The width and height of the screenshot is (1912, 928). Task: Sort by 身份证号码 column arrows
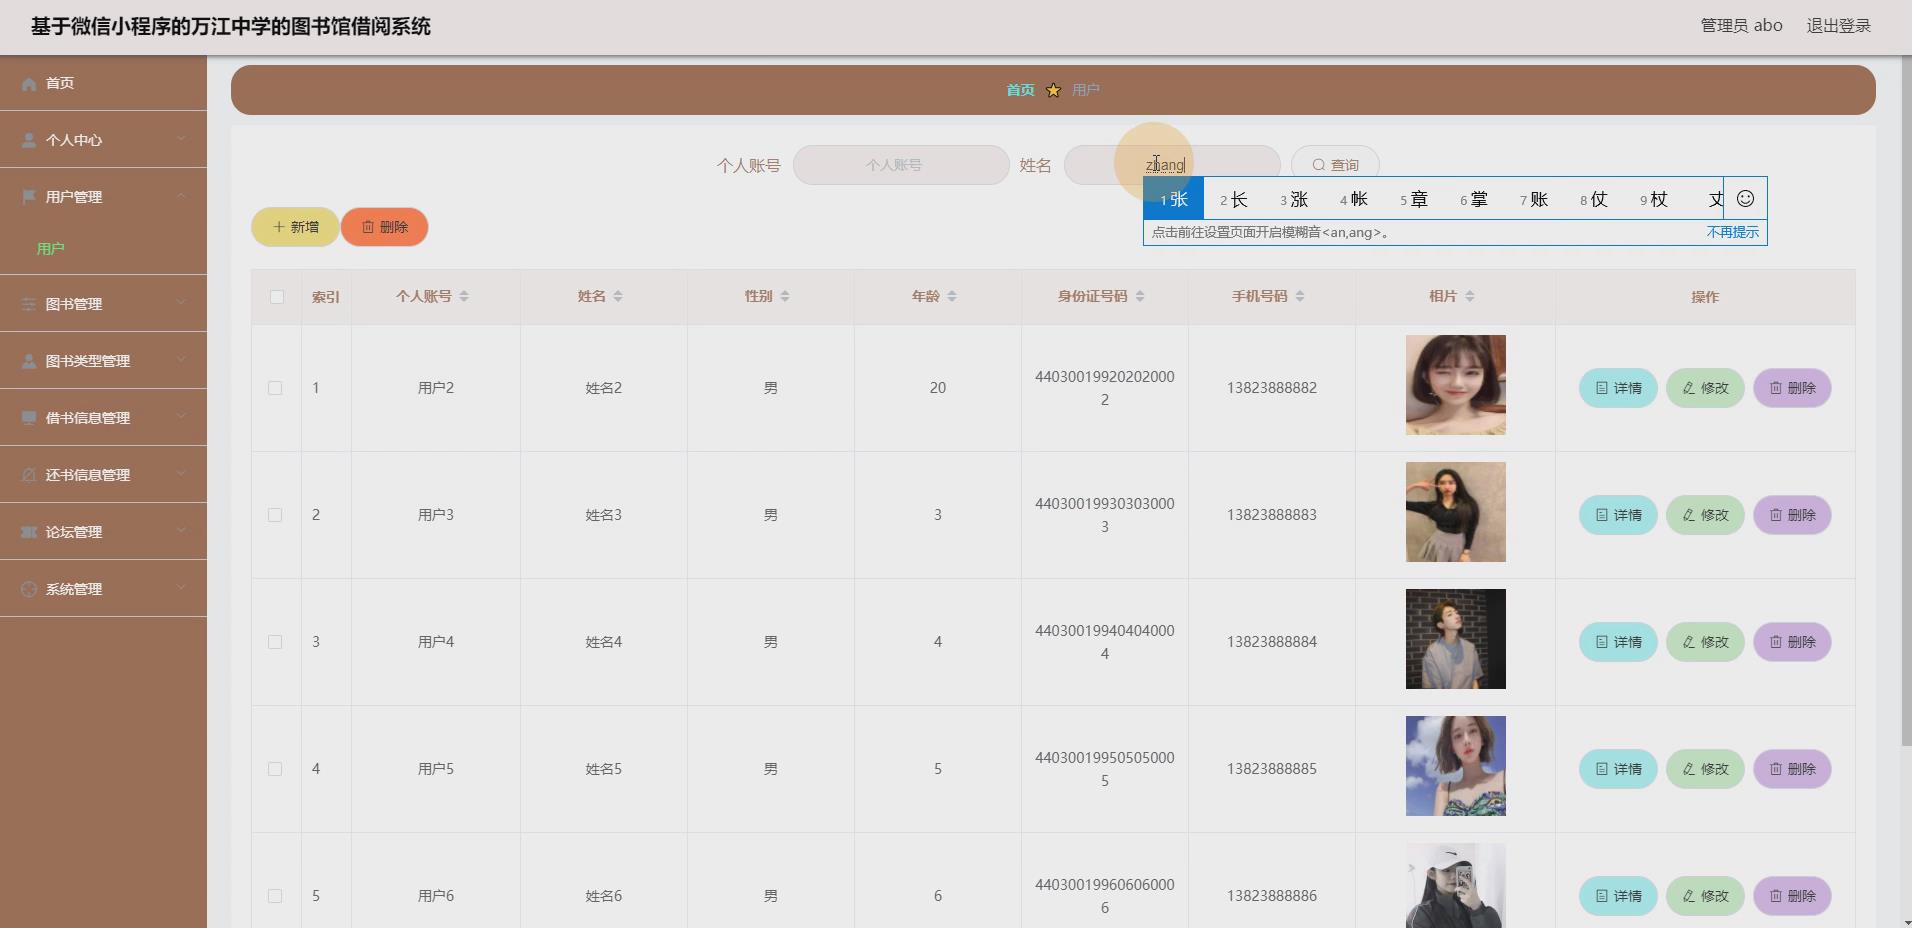1140,296
